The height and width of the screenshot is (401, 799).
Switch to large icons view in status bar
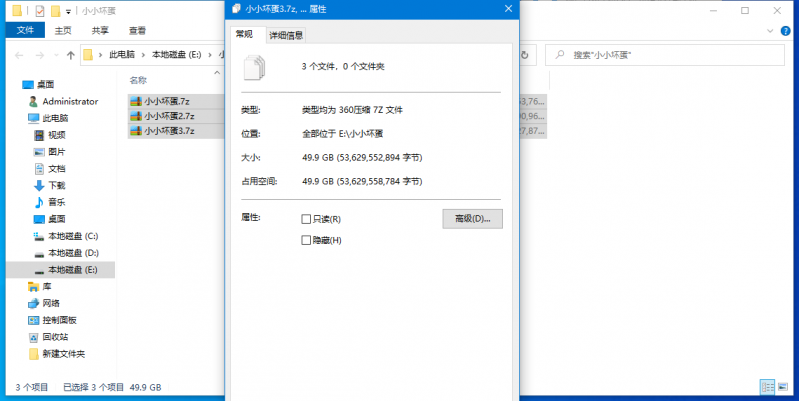pyautogui.click(x=785, y=386)
